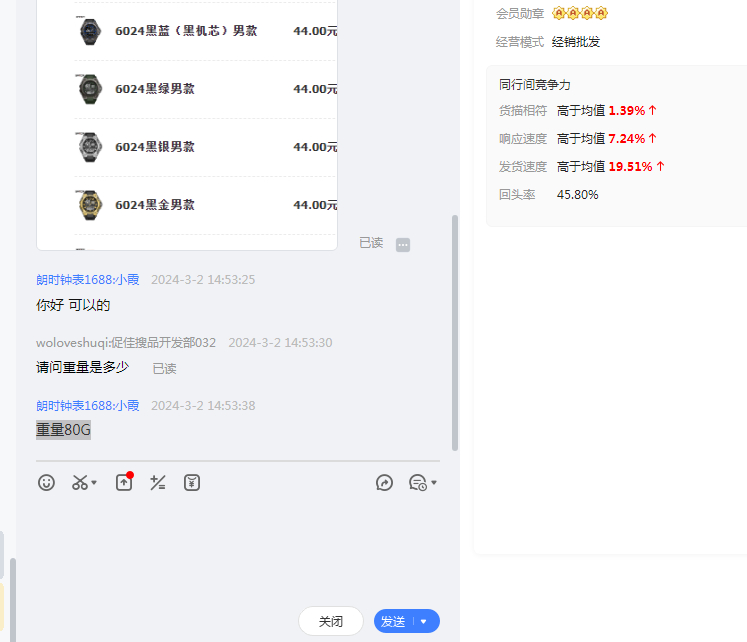Click the 6024黑金男款 watch thumbnail
This screenshot has height=642, width=747.
90,205
